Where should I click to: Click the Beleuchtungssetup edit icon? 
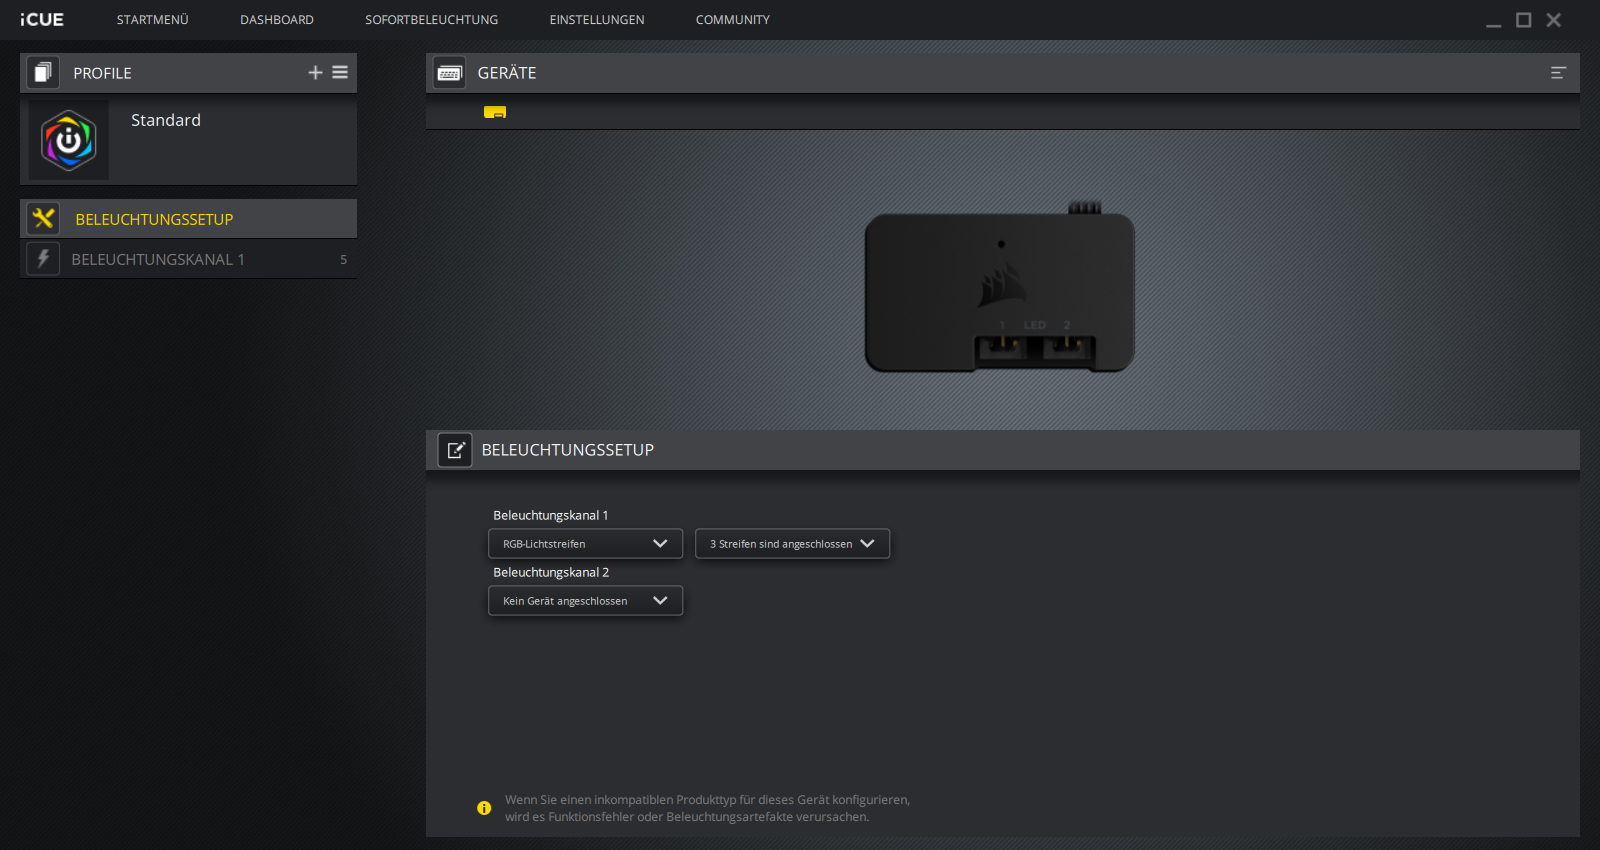pos(455,450)
